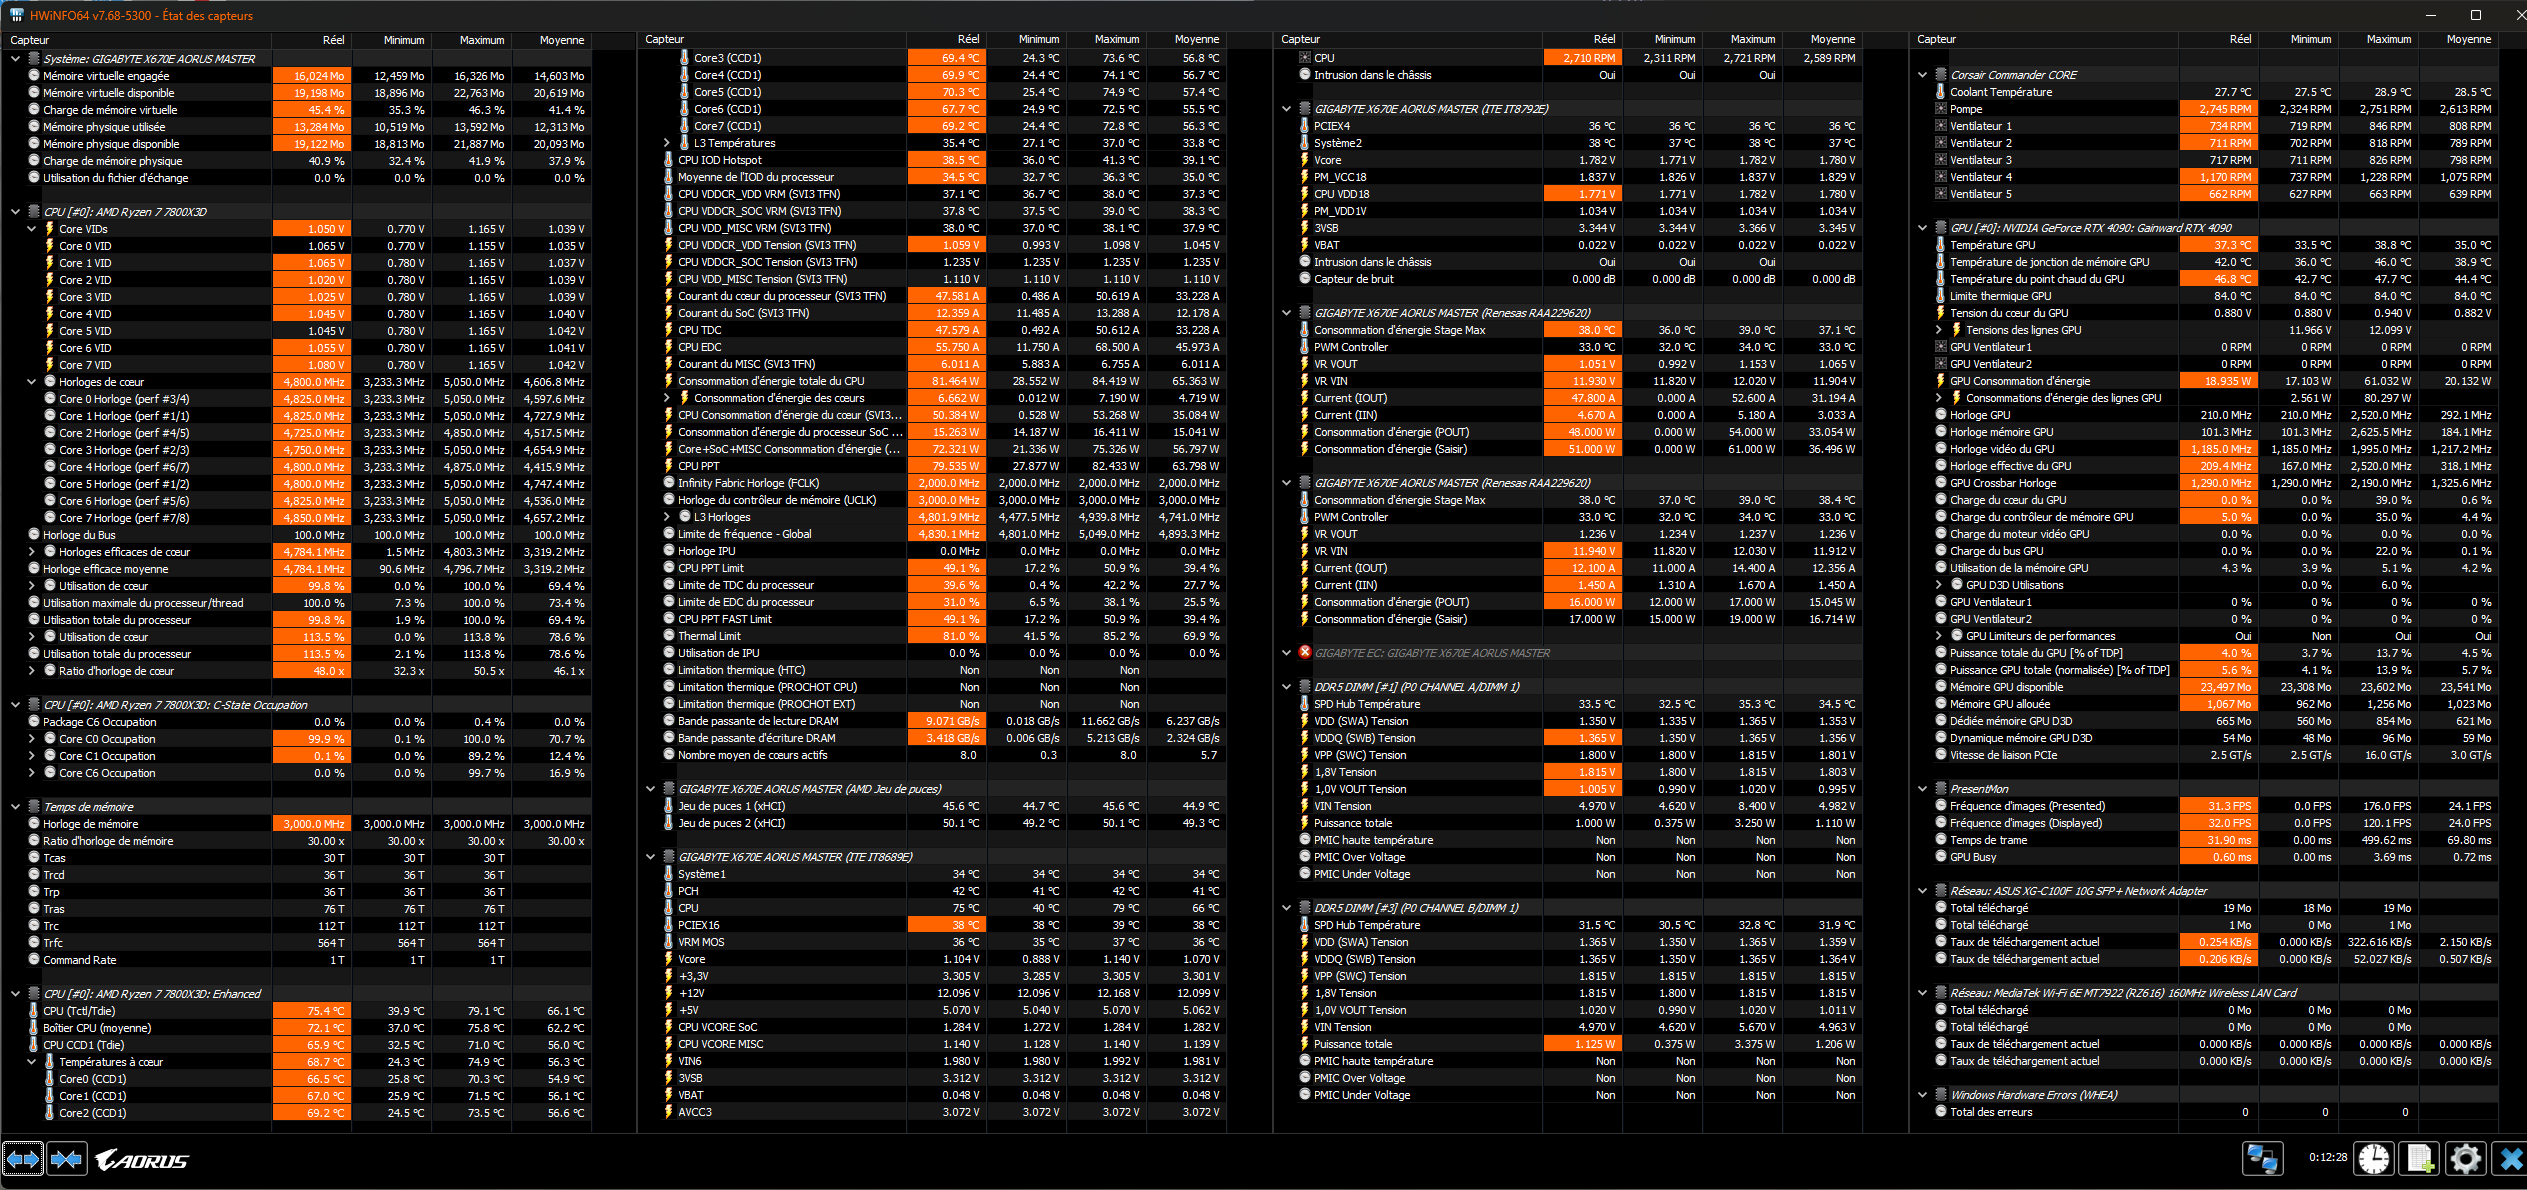
Task: Expand the L3 Températures entry
Action: 667,143
